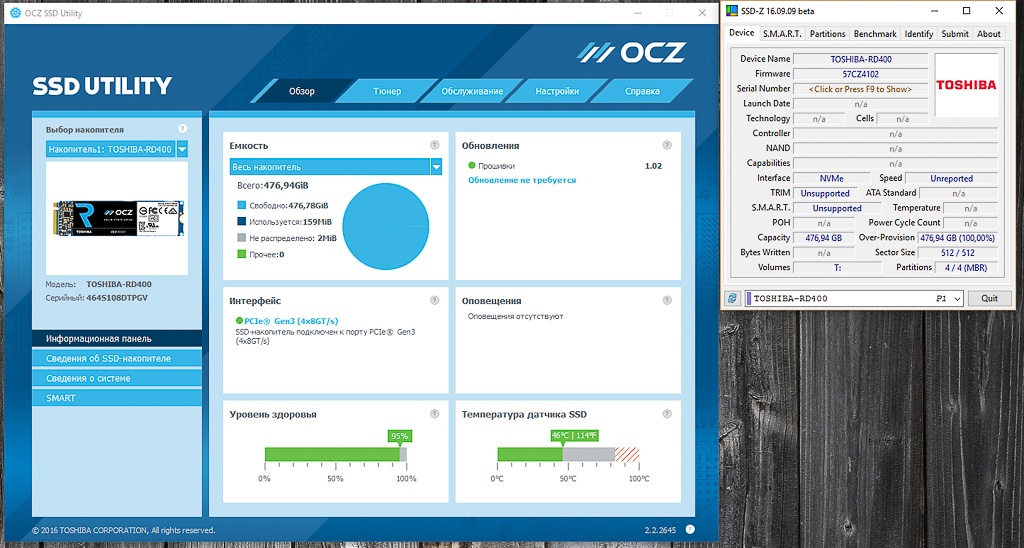Click OCZ SSD Utility gear icon in title bar
This screenshot has height=548, width=1024.
pos(16,12)
